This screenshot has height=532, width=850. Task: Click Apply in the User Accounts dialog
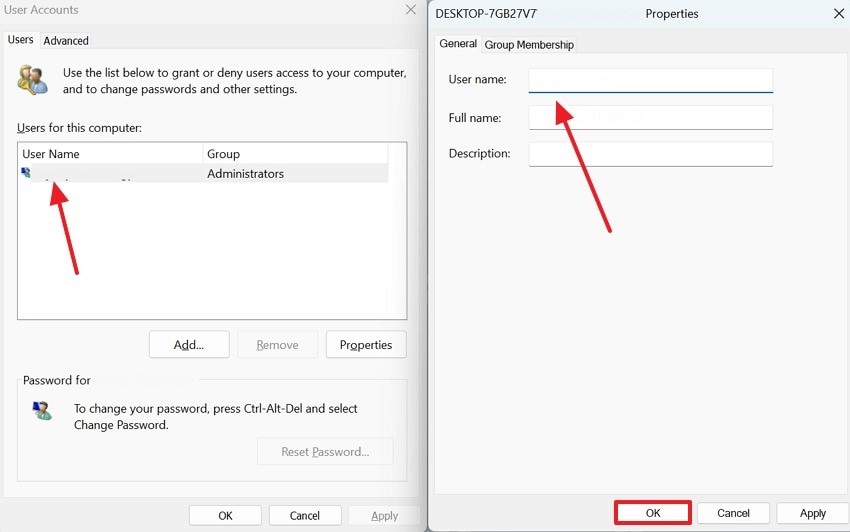pos(384,516)
